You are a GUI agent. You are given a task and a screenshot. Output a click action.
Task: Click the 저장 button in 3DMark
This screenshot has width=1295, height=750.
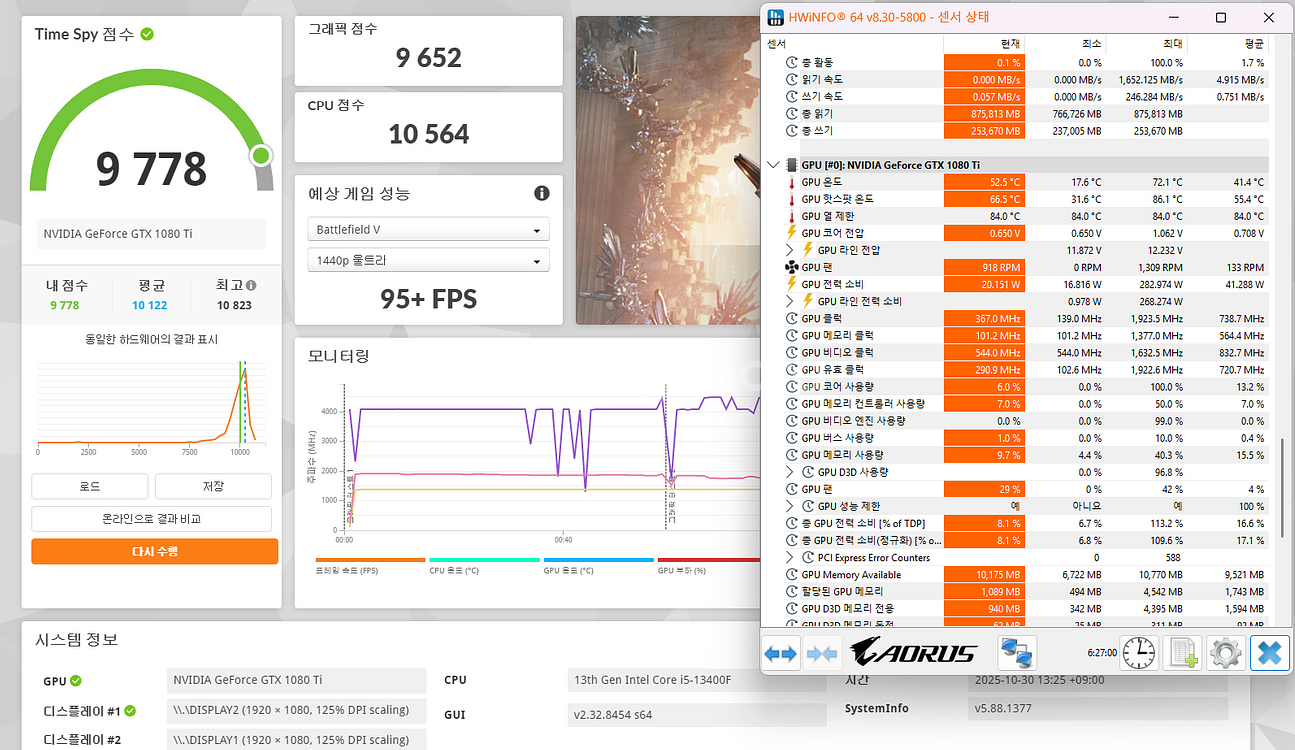point(212,486)
